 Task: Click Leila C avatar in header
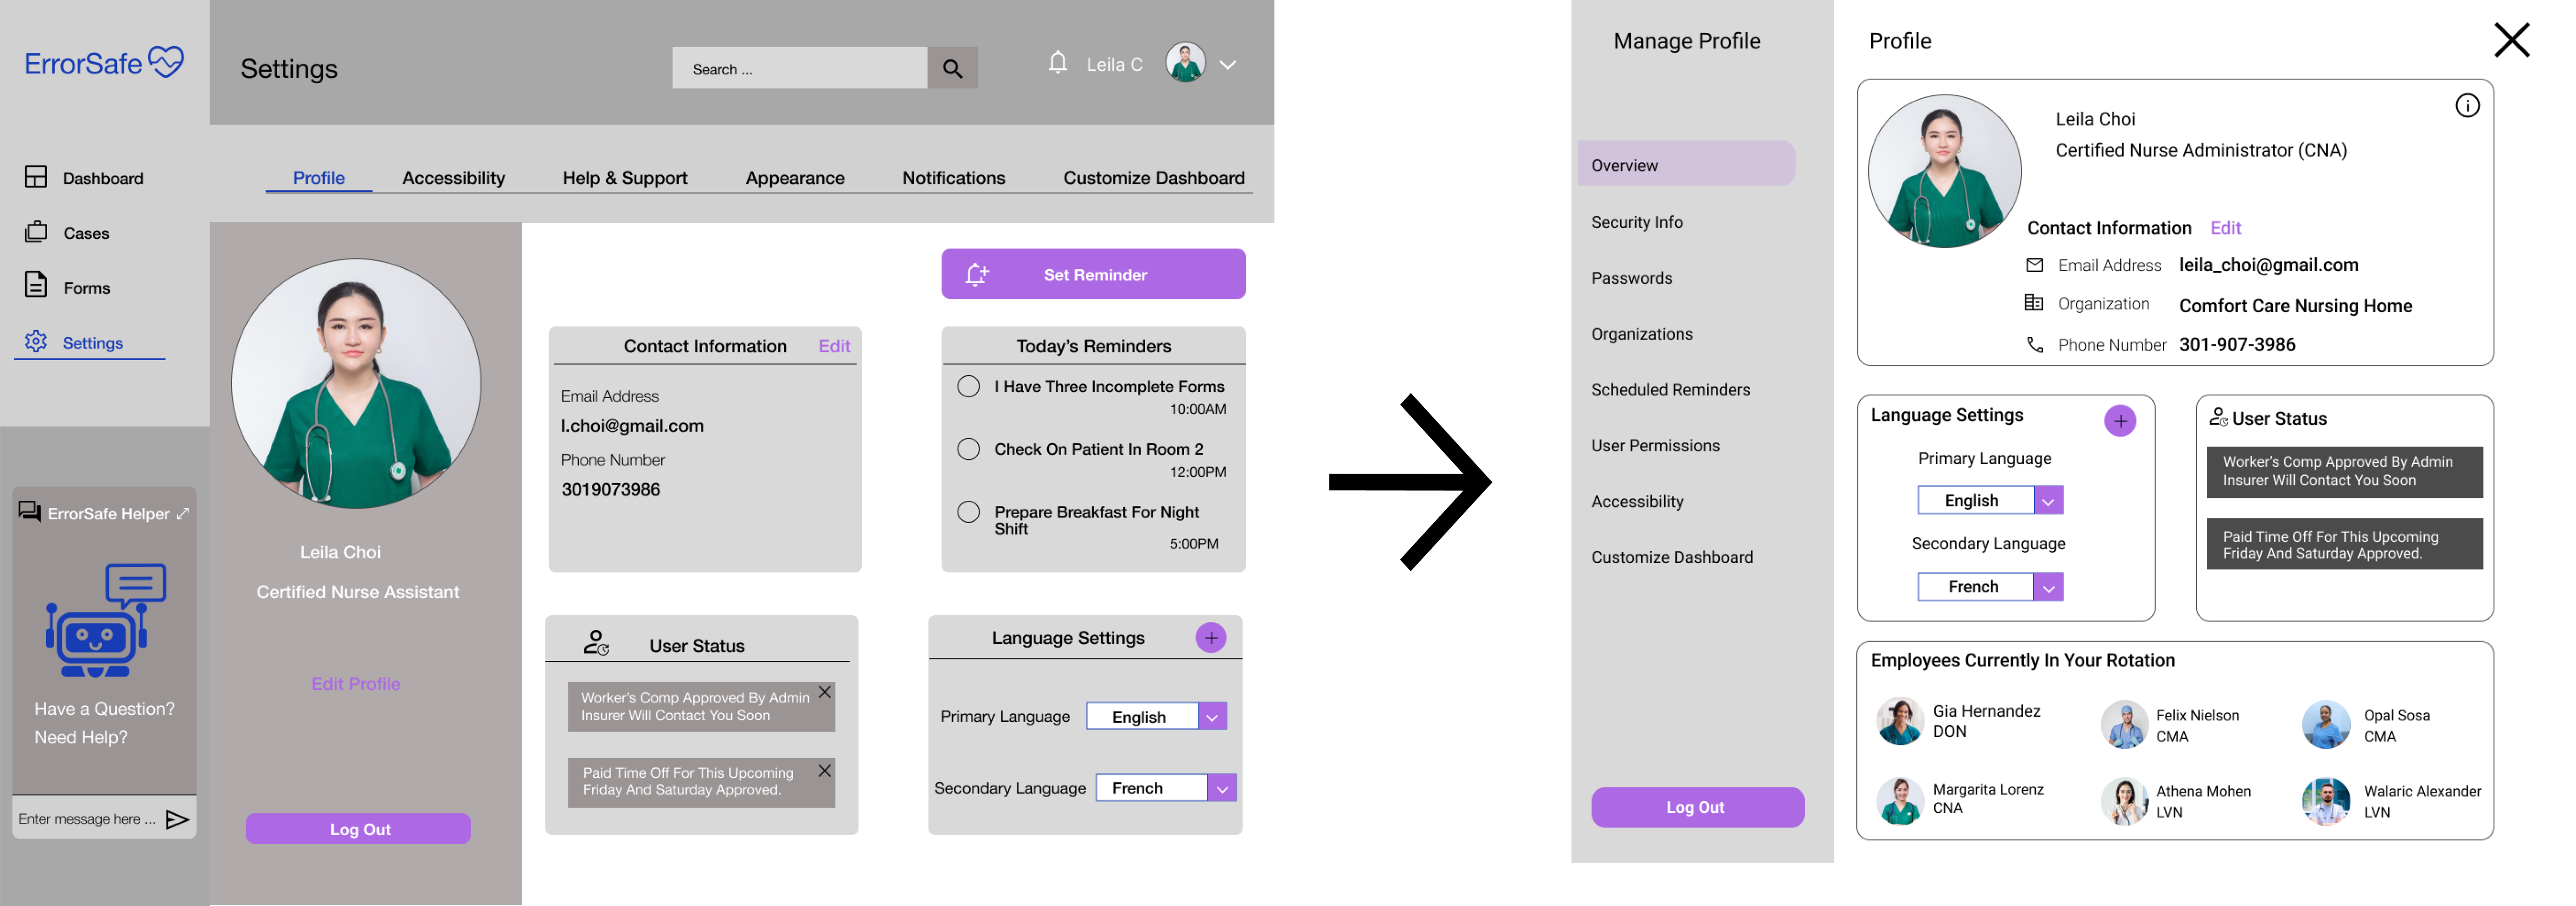(x=1186, y=63)
